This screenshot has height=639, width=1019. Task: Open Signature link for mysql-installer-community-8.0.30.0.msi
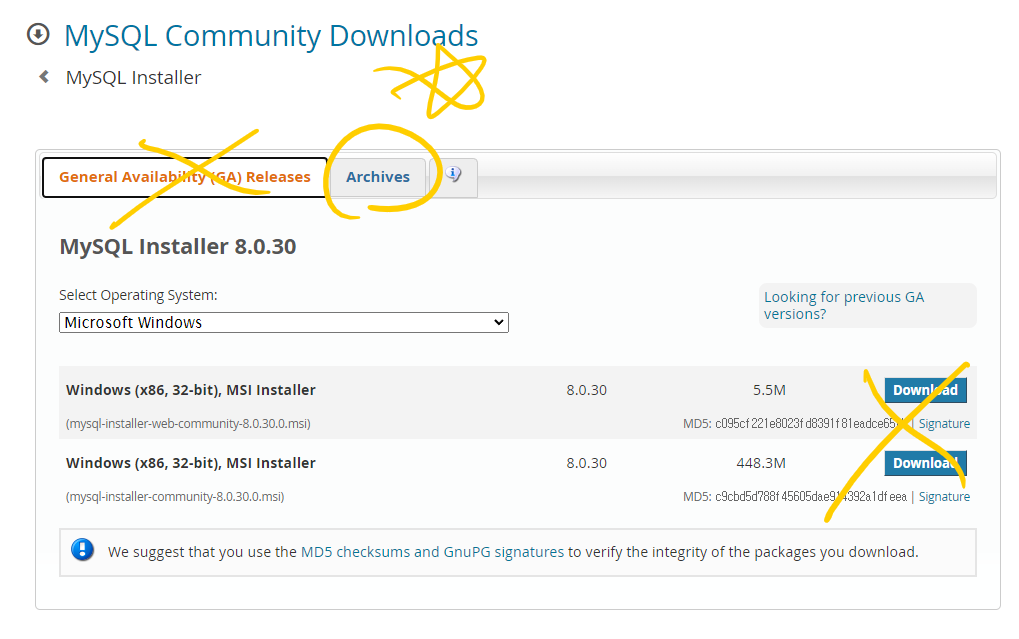click(x=944, y=497)
